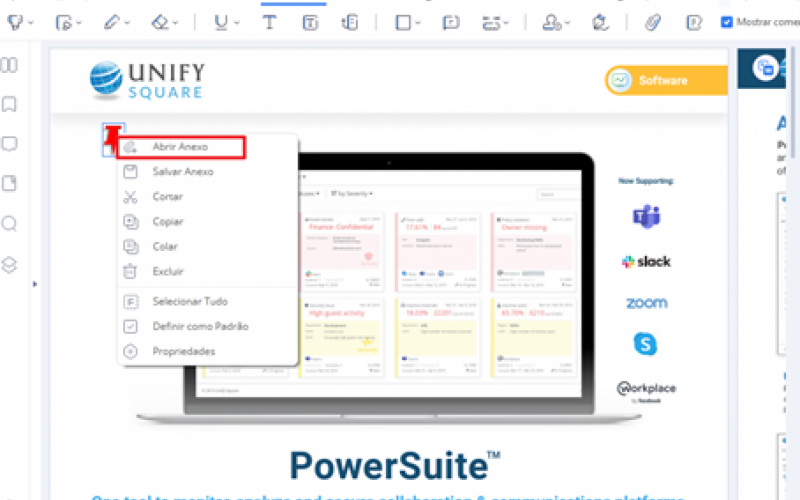Select the text callout tool
Viewport: 800px width, 500px height.
click(x=350, y=22)
